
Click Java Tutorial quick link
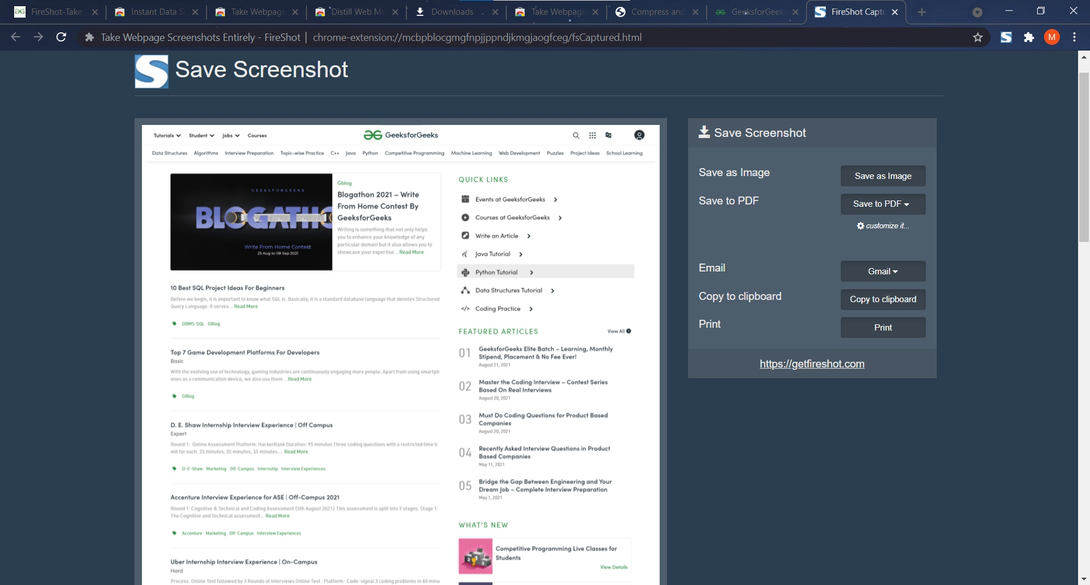click(x=492, y=254)
